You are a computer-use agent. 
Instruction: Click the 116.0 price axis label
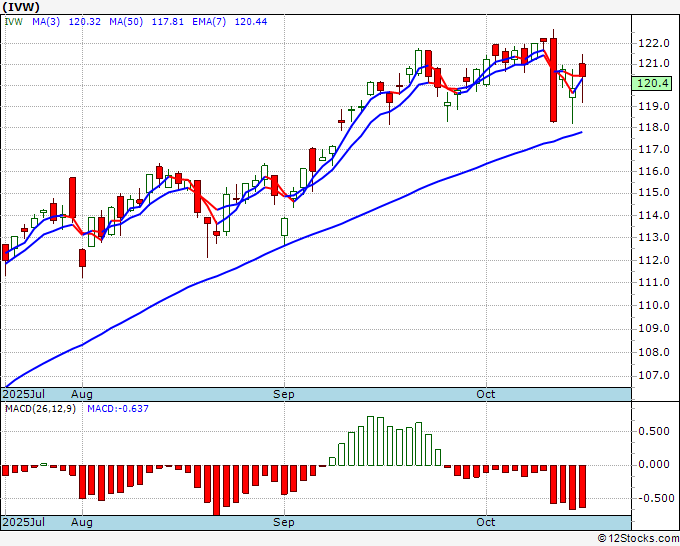point(654,171)
